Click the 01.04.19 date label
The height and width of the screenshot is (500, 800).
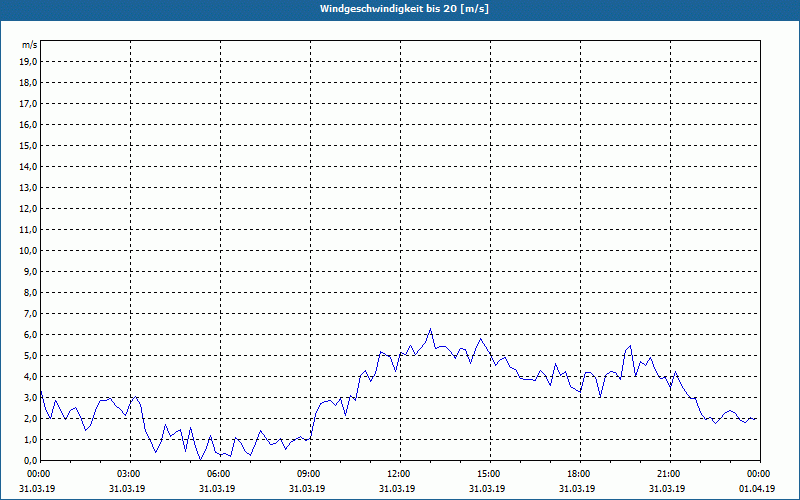click(x=757, y=488)
